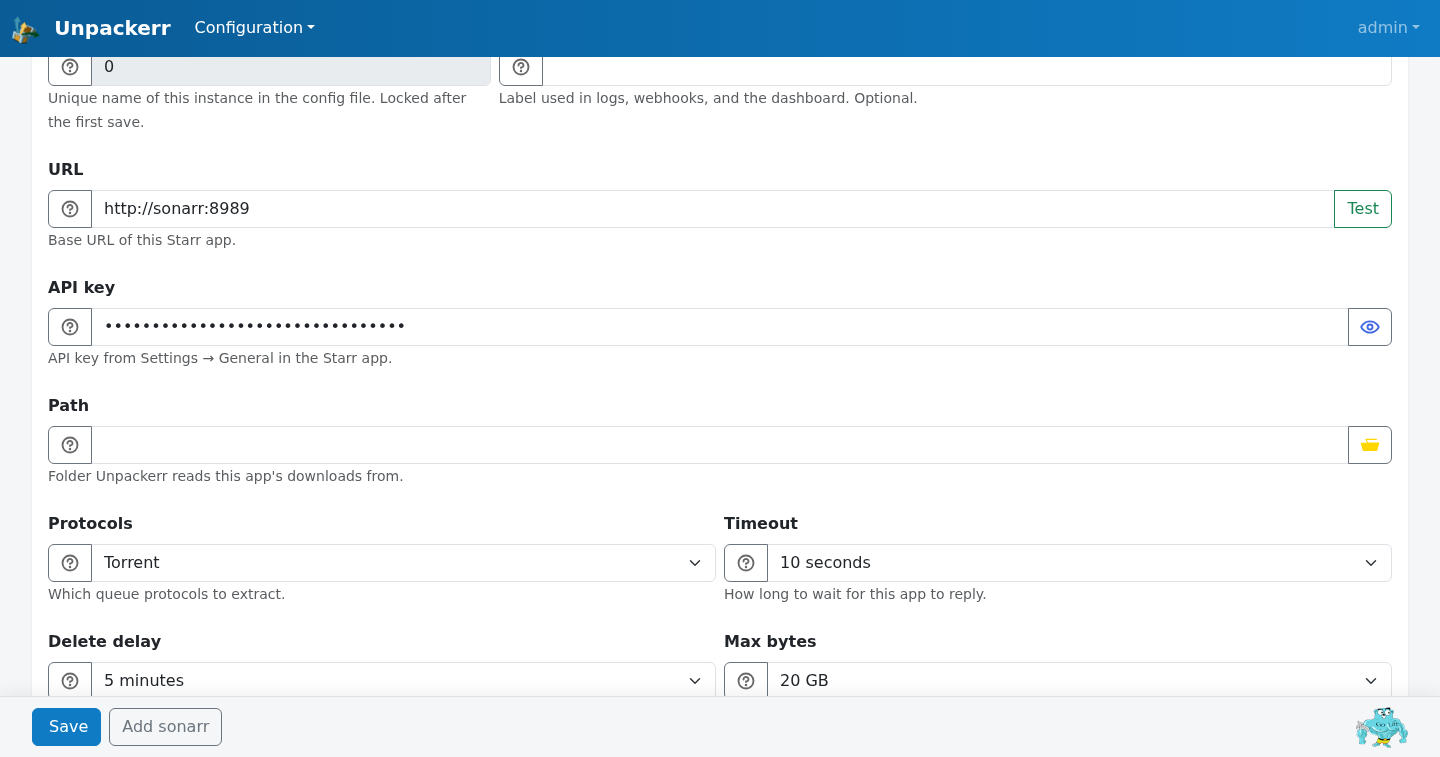Click the Save button
1440x757 pixels.
pyautogui.click(x=66, y=727)
